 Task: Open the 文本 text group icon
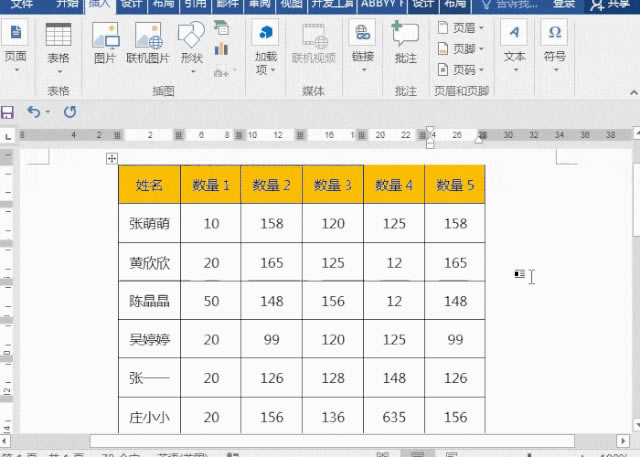click(514, 32)
